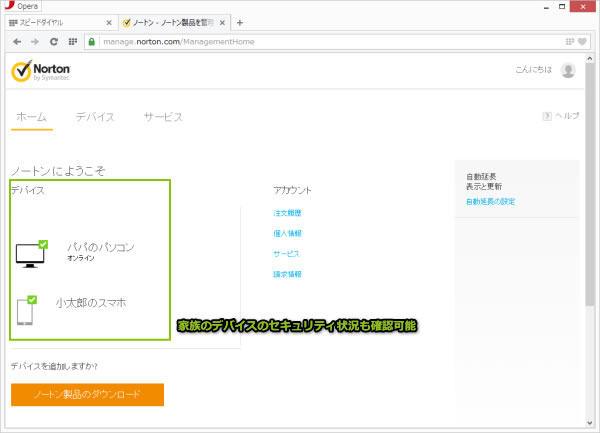Select the サービス navigation tab
Image resolution: width=600 pixels, height=433 pixels.
click(x=163, y=117)
